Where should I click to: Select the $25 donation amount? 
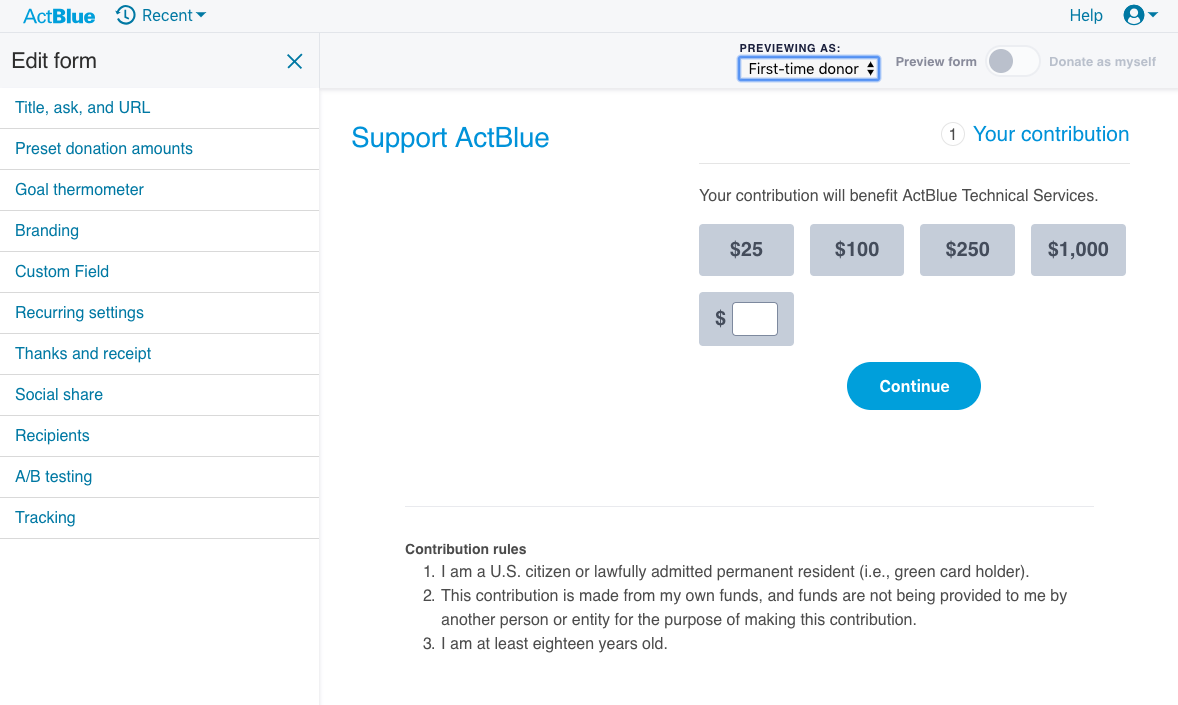click(x=746, y=250)
